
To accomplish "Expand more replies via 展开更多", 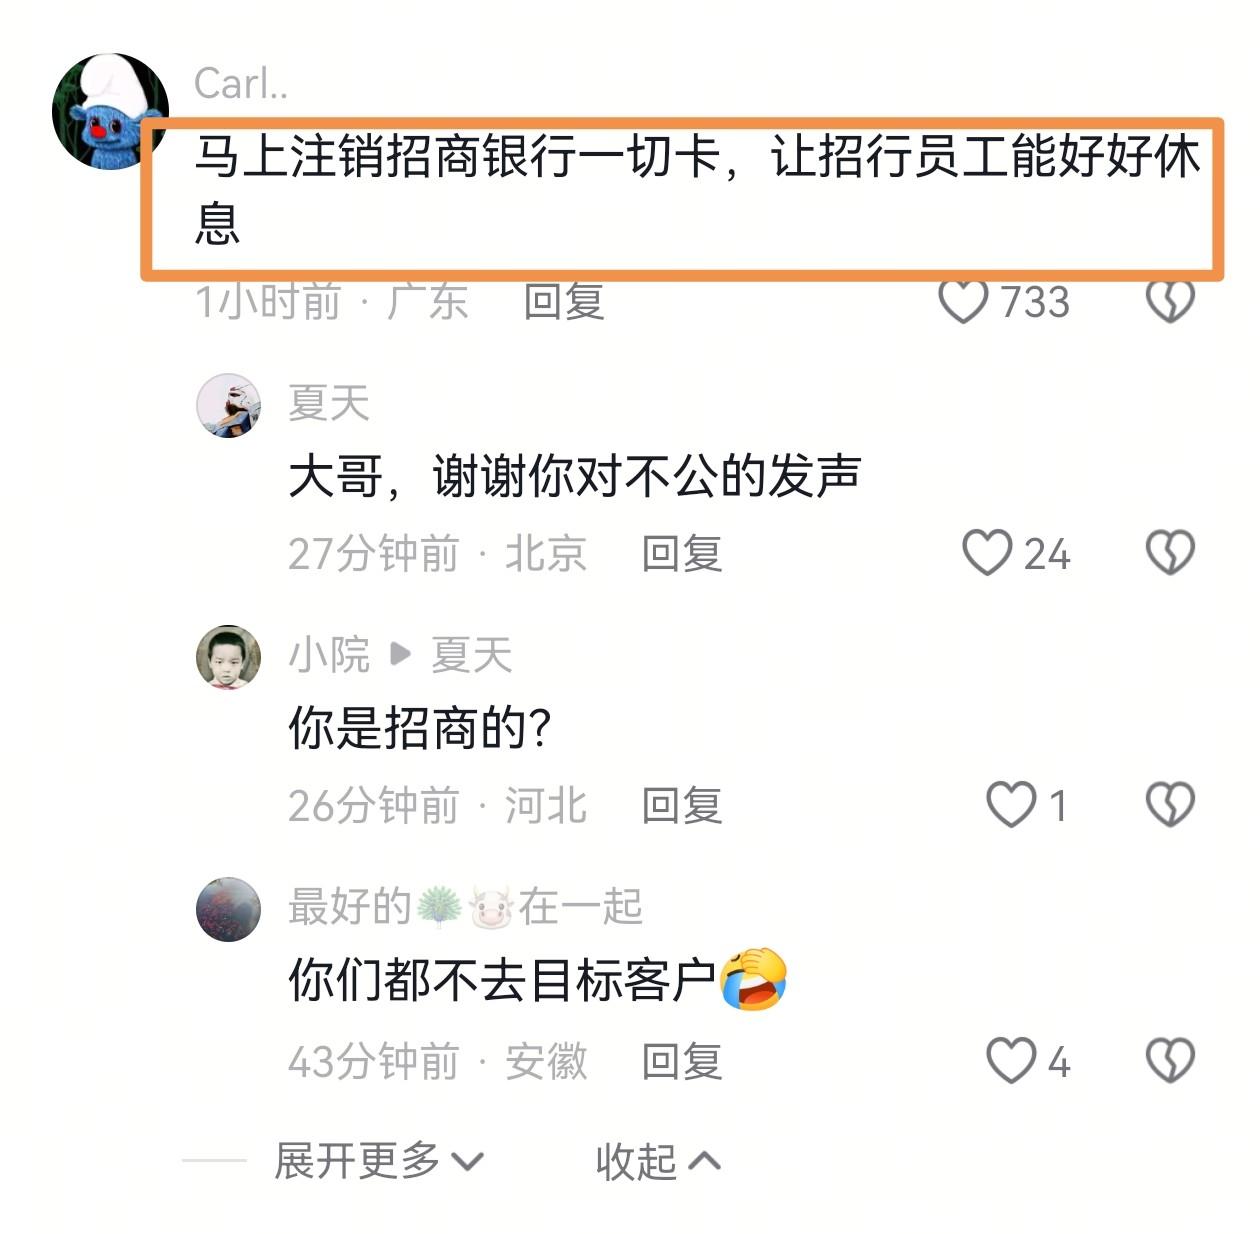I will tap(379, 1161).
